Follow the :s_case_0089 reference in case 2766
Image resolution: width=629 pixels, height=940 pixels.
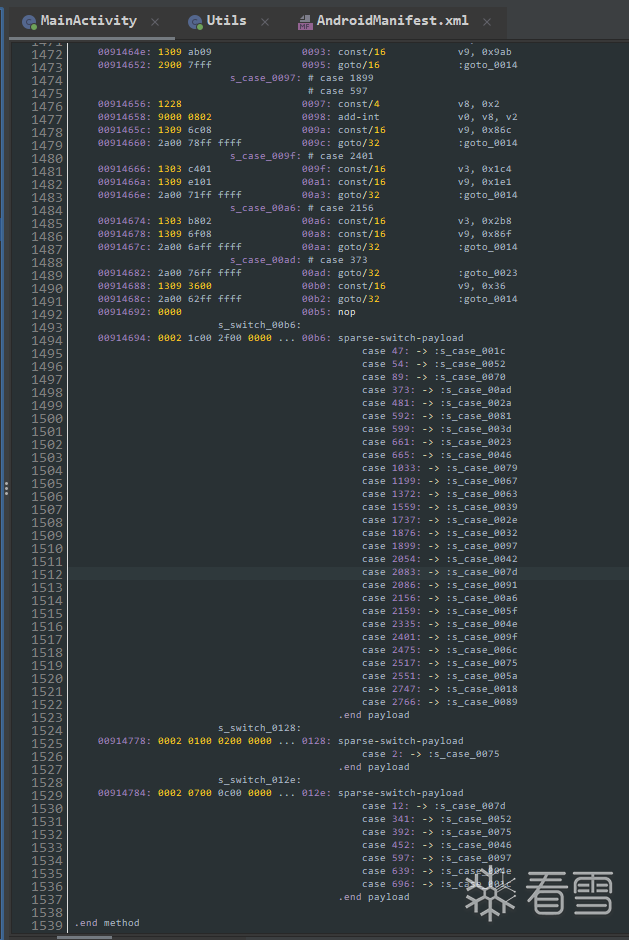482,702
